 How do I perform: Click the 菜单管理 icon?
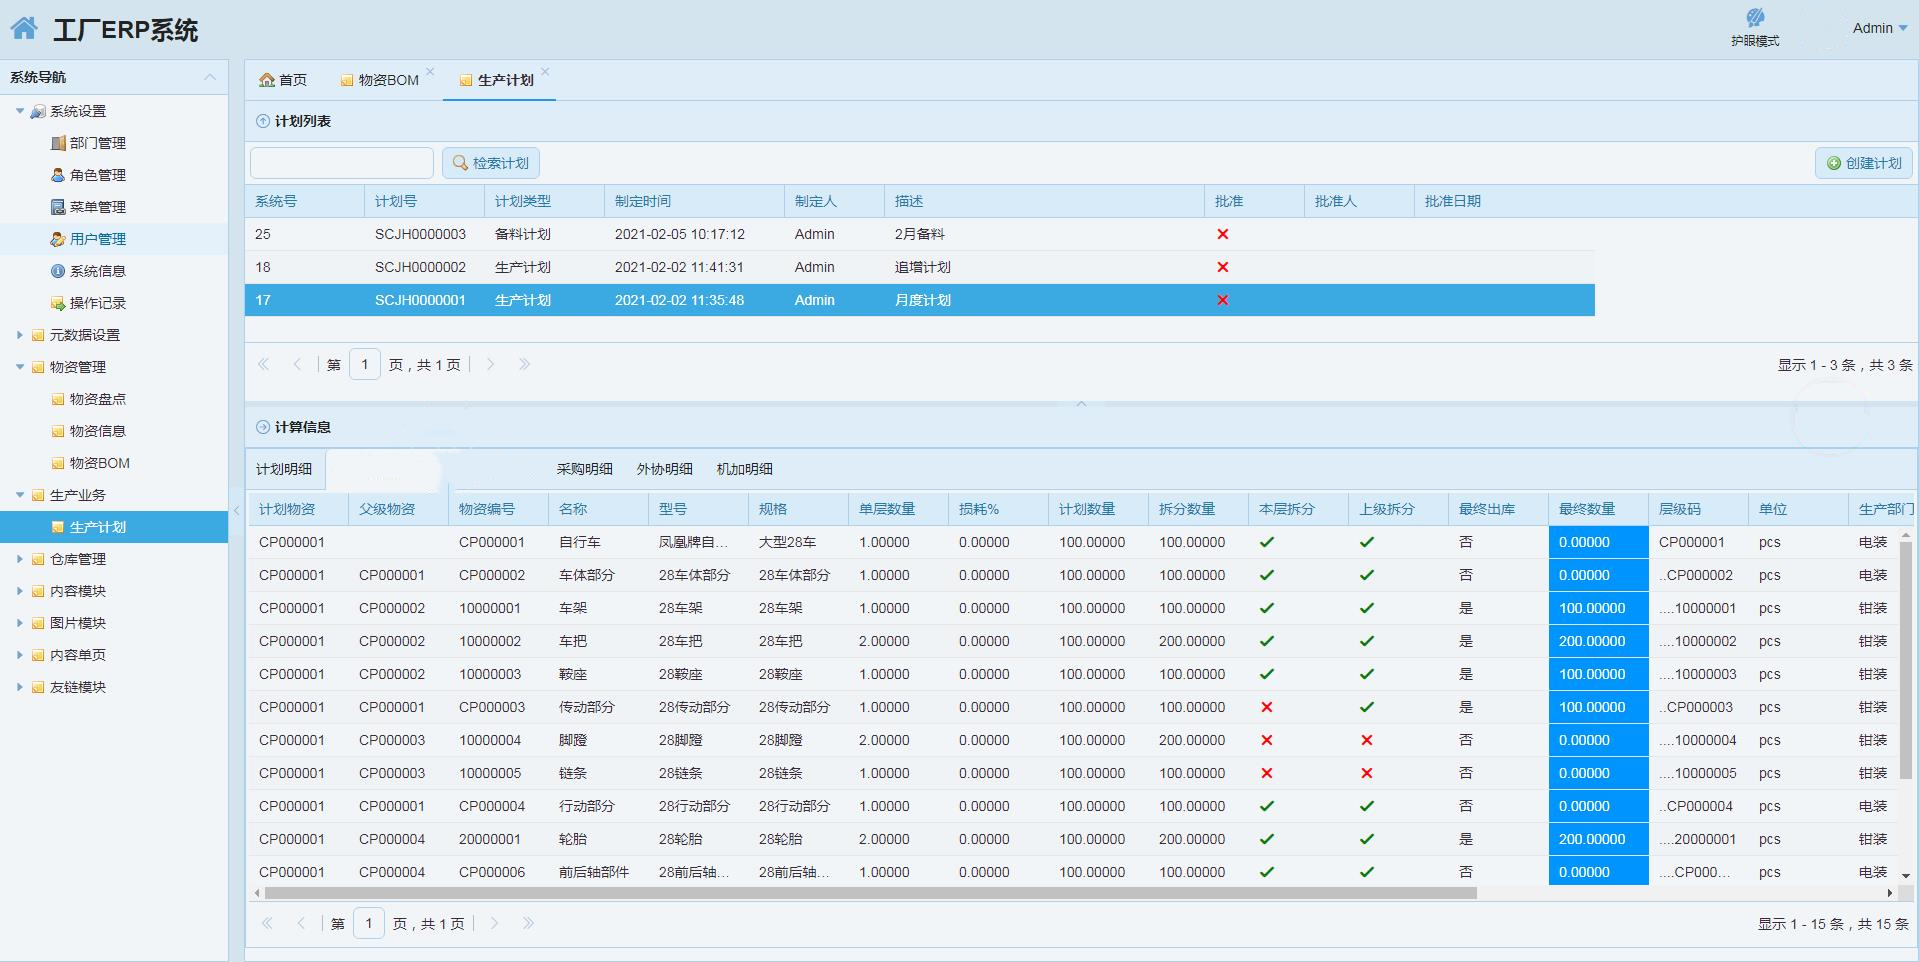coord(58,207)
